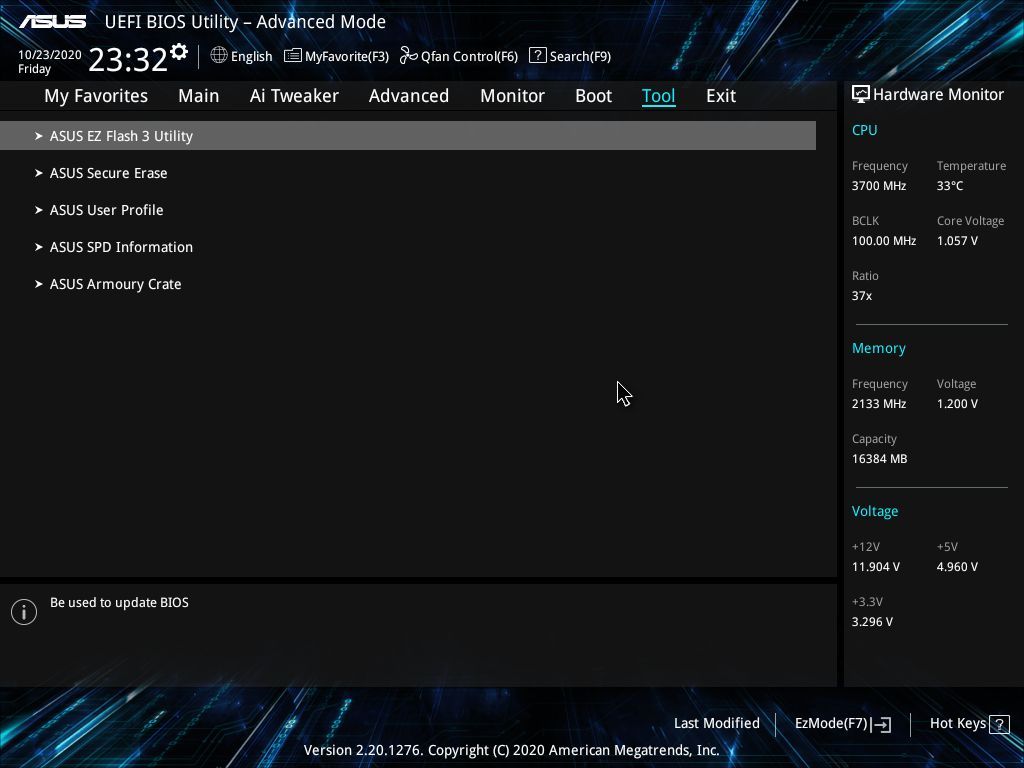
Task: Switch to the Main tab
Action: pos(199,96)
